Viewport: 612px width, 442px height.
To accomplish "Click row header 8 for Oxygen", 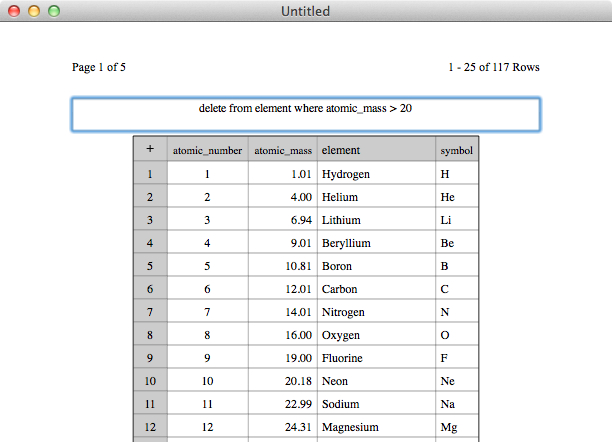I will 150,335.
